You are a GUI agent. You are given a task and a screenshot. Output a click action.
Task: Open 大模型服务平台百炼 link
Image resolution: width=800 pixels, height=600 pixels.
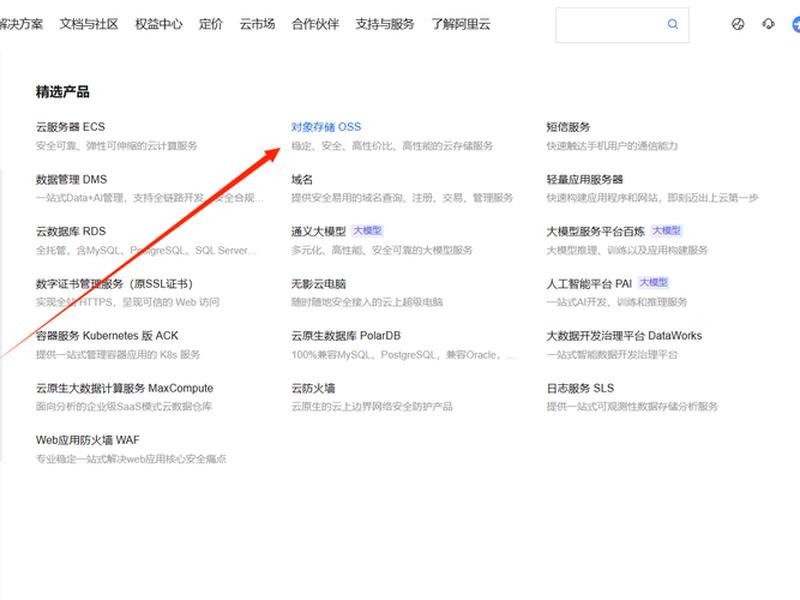(595, 232)
